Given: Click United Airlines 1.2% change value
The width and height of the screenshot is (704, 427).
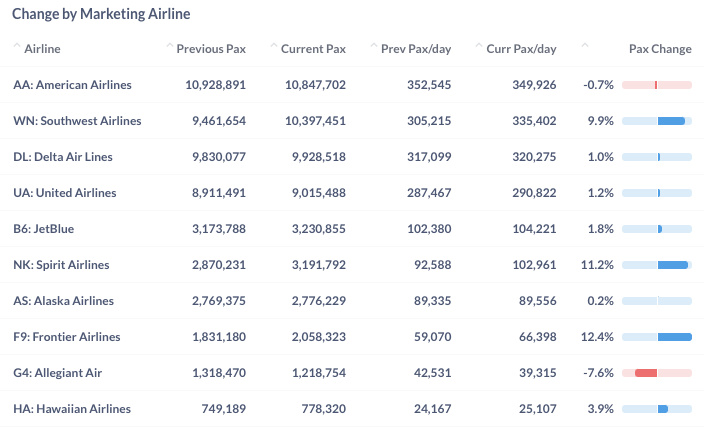Looking at the screenshot, I should 600,193.
